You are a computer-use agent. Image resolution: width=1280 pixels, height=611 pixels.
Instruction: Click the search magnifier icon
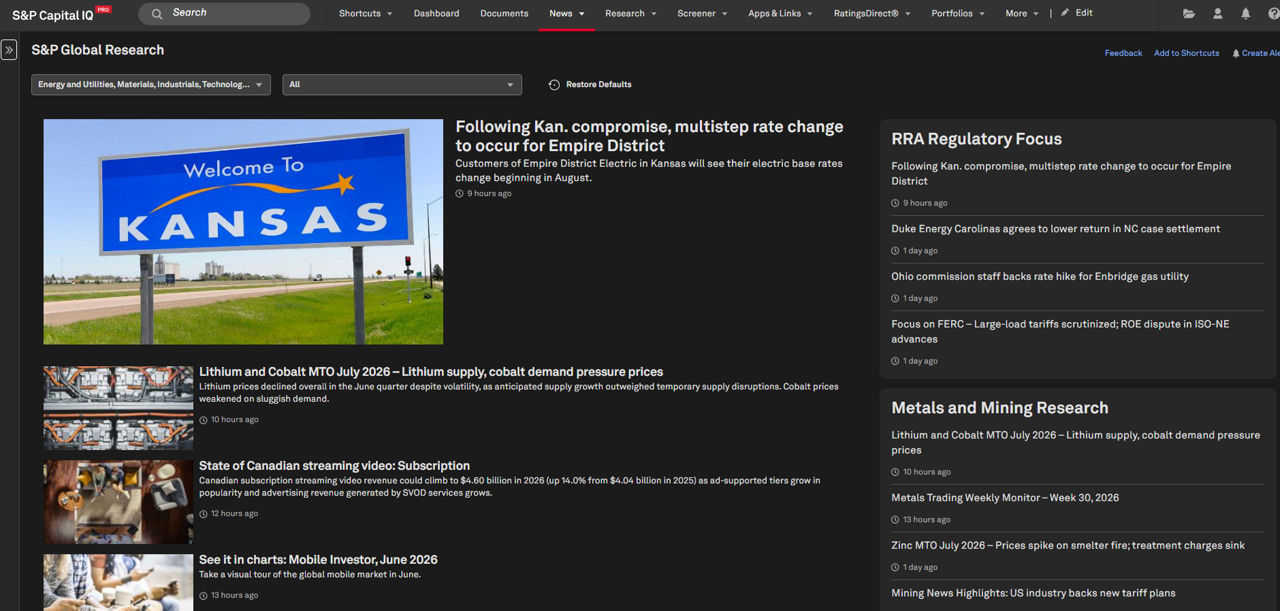click(157, 14)
